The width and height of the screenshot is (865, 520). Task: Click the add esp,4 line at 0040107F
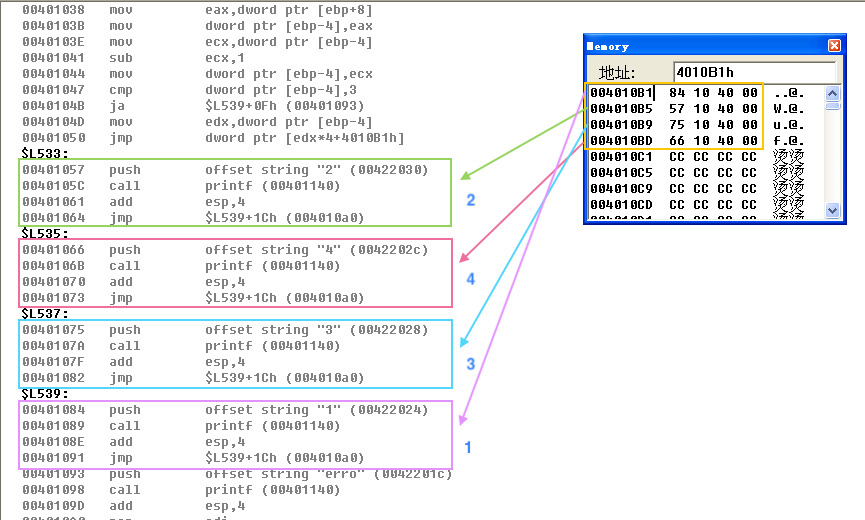click(x=134, y=362)
